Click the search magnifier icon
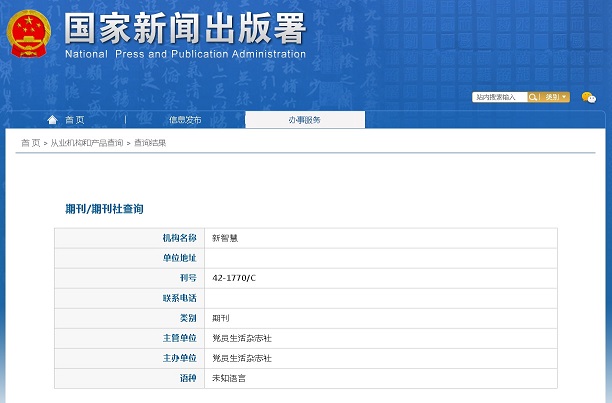612x403 pixels. (534, 97)
